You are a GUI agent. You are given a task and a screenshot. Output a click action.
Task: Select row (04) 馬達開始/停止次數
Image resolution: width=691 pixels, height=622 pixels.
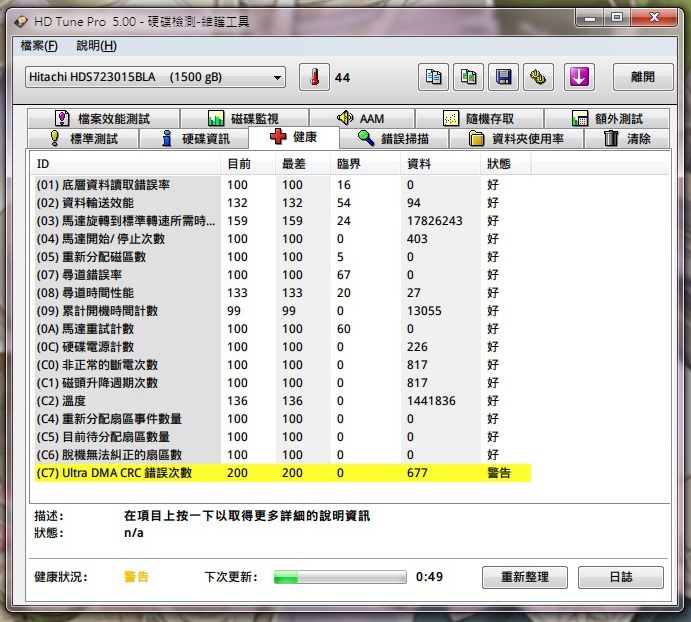click(x=282, y=239)
